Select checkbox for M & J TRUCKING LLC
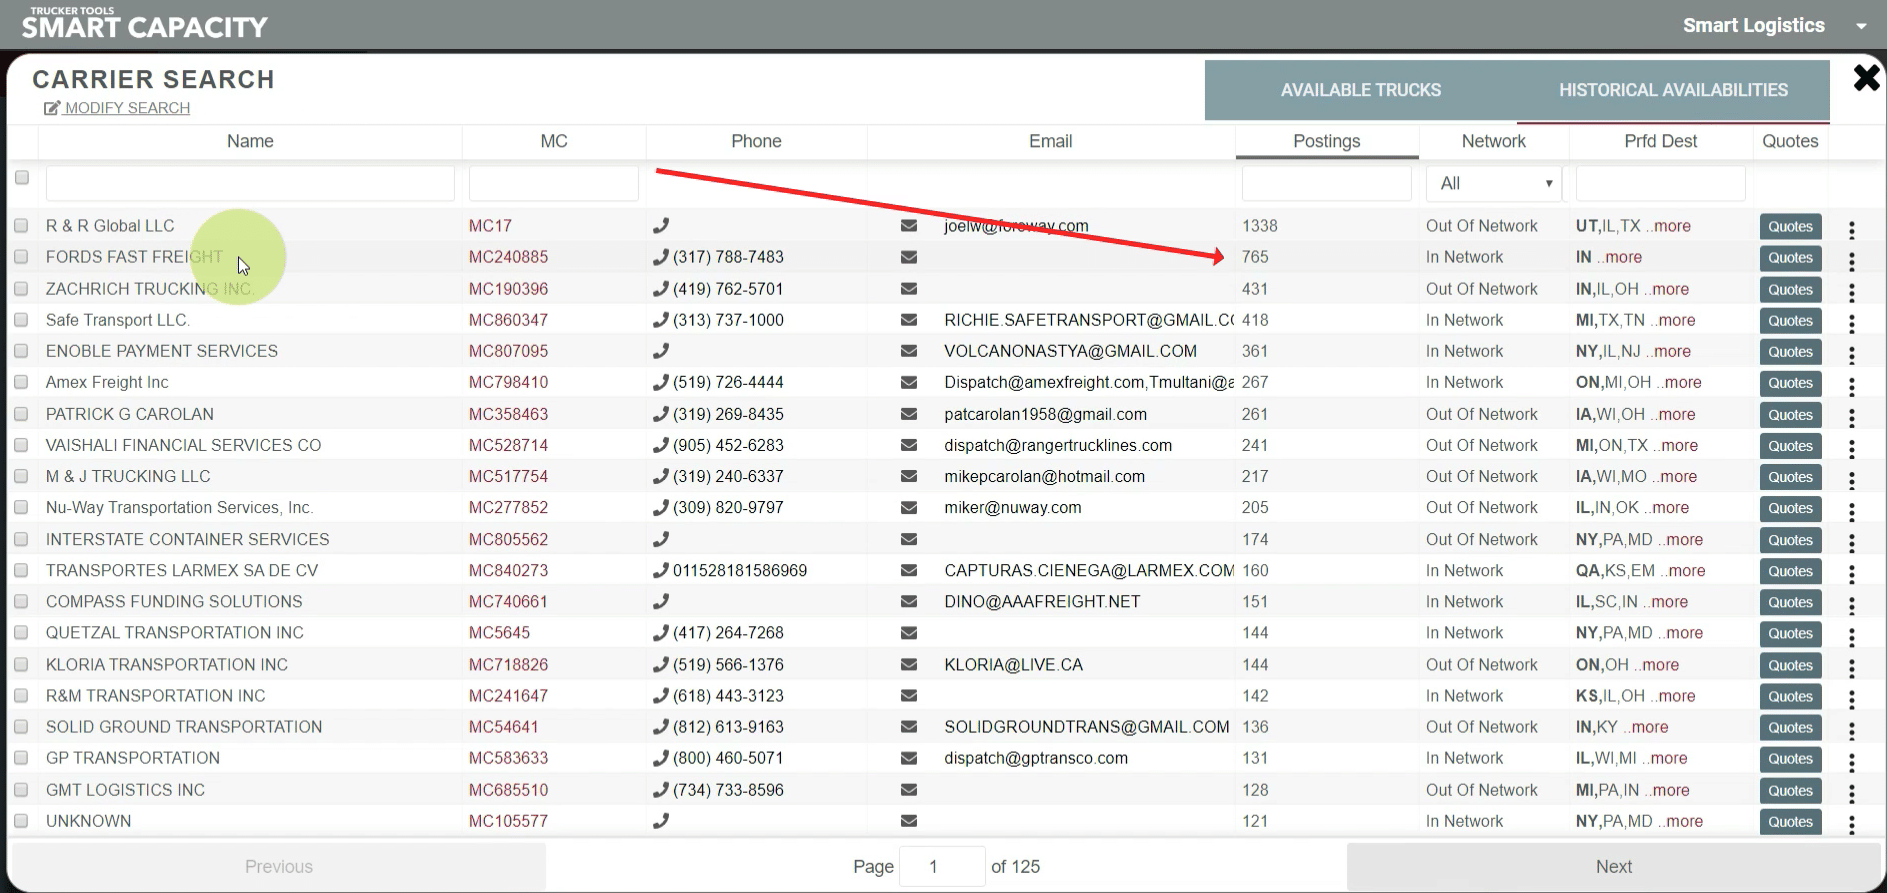Screen dimensions: 1887x893 click(21, 476)
